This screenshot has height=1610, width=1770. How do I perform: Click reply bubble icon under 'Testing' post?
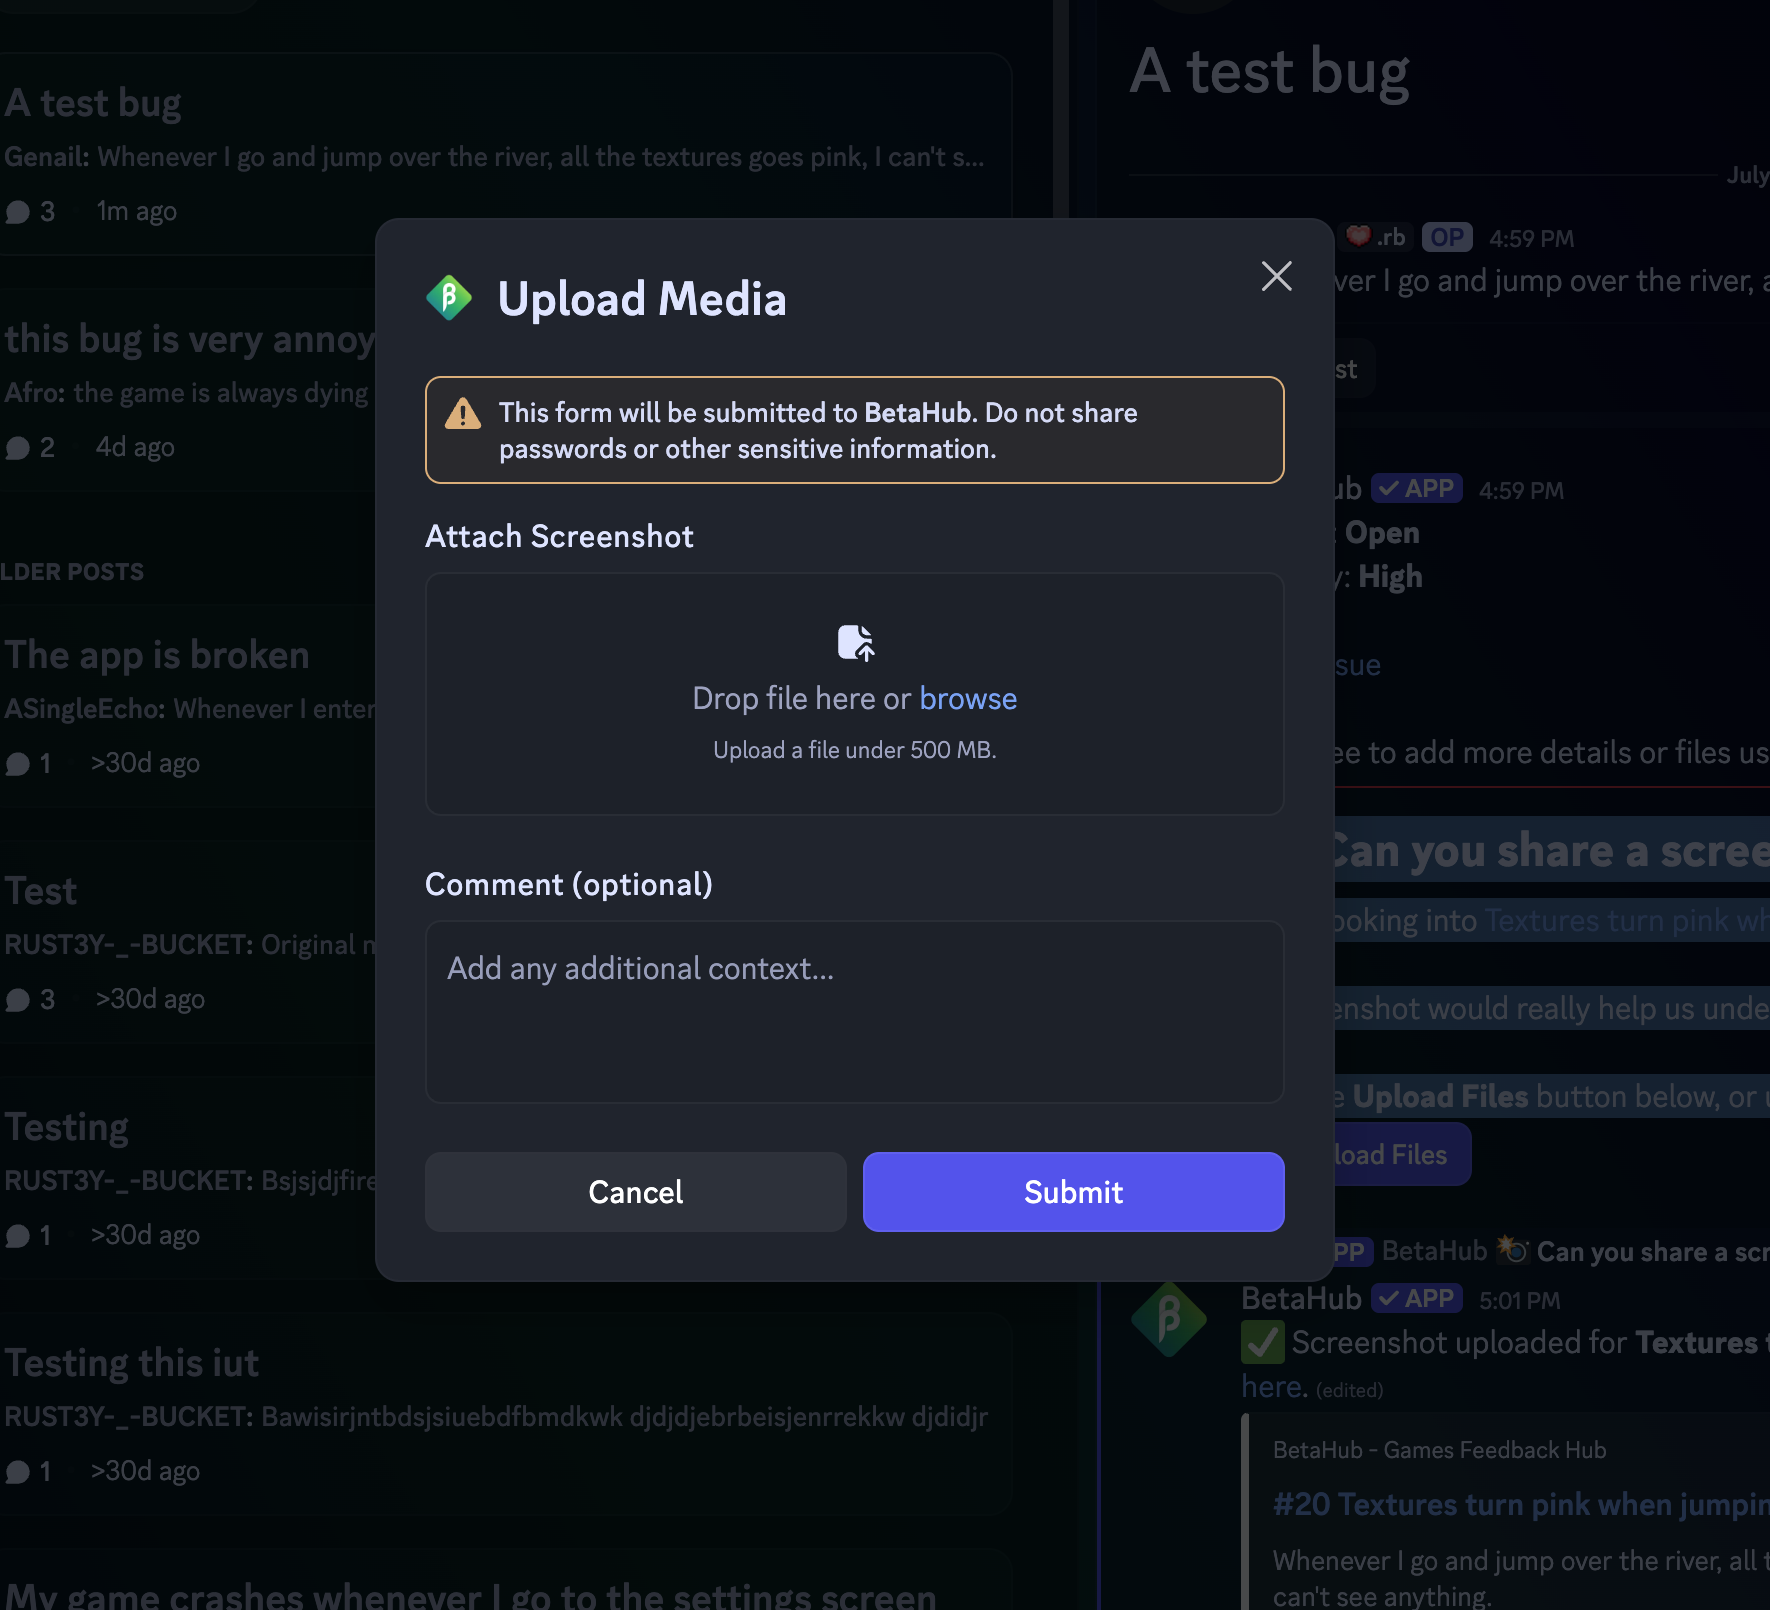(18, 1236)
